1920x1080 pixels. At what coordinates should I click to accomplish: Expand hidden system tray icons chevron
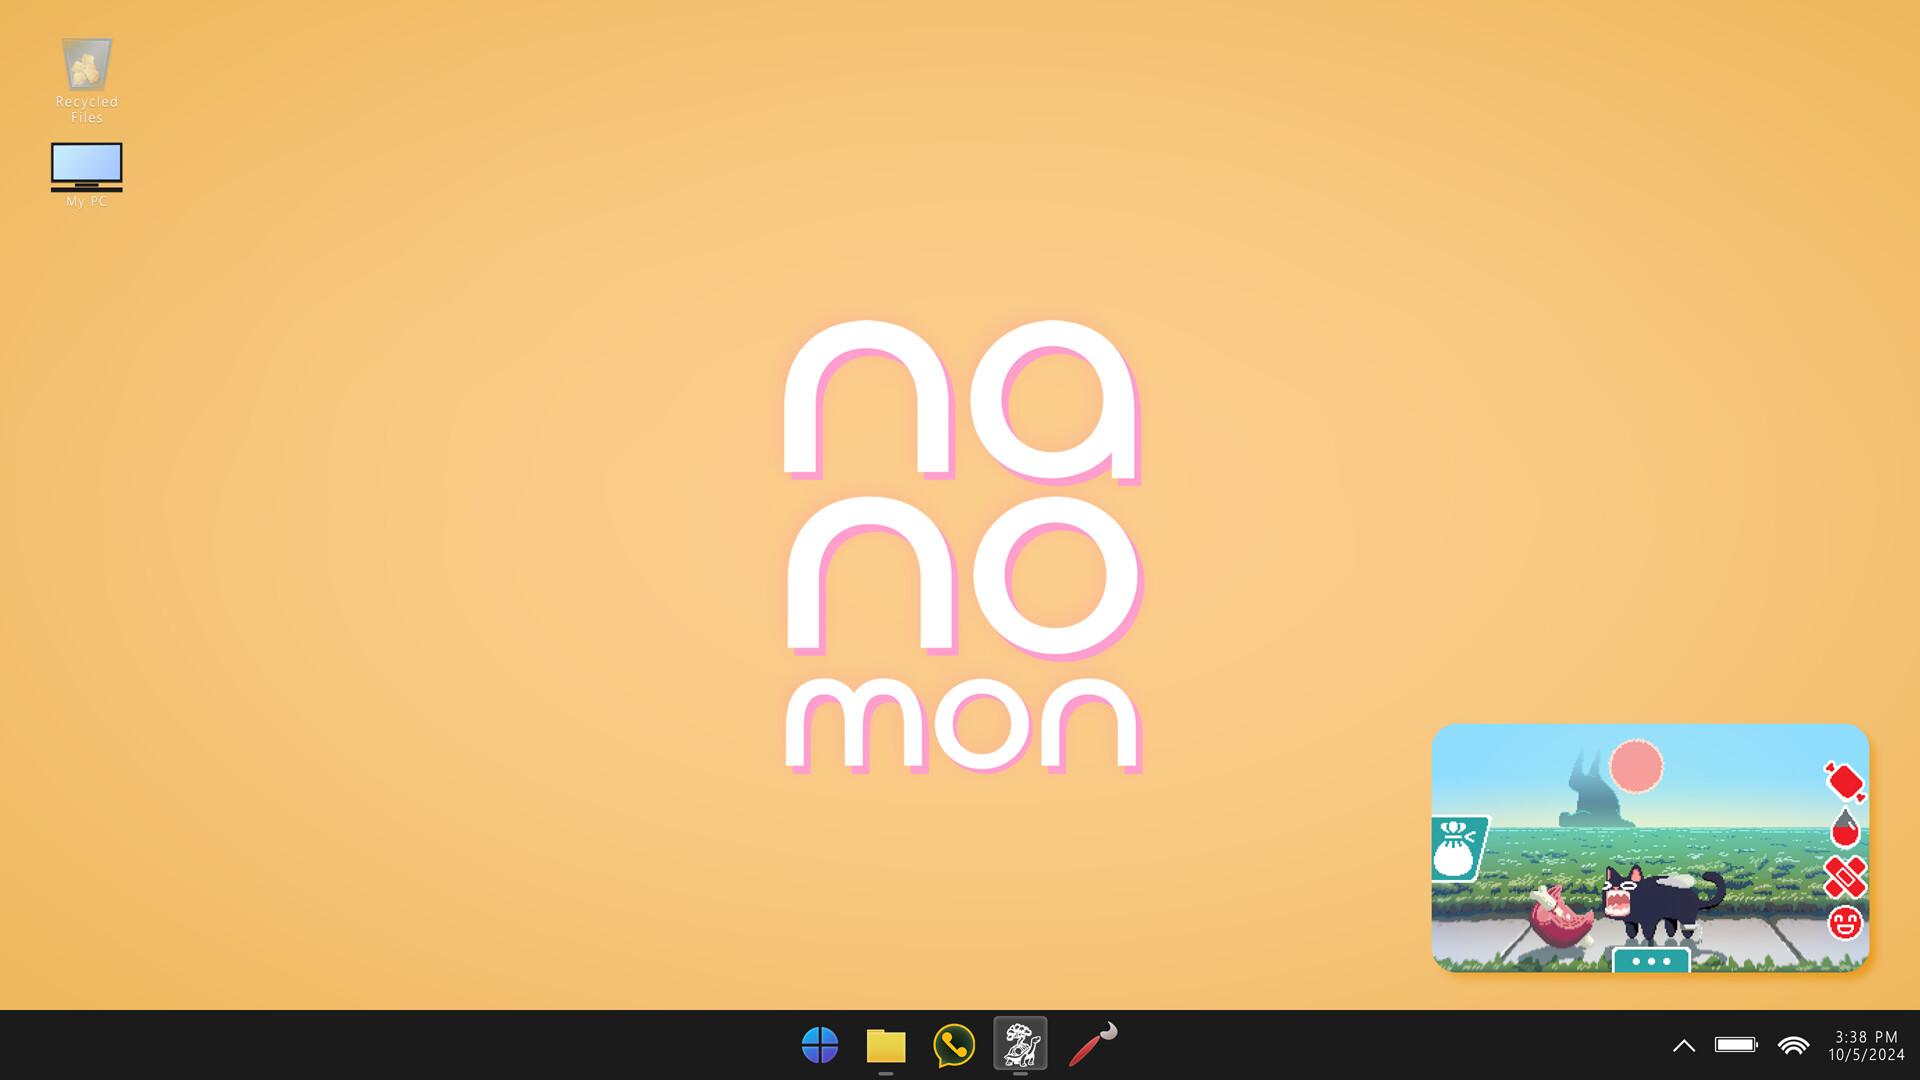1685,1046
